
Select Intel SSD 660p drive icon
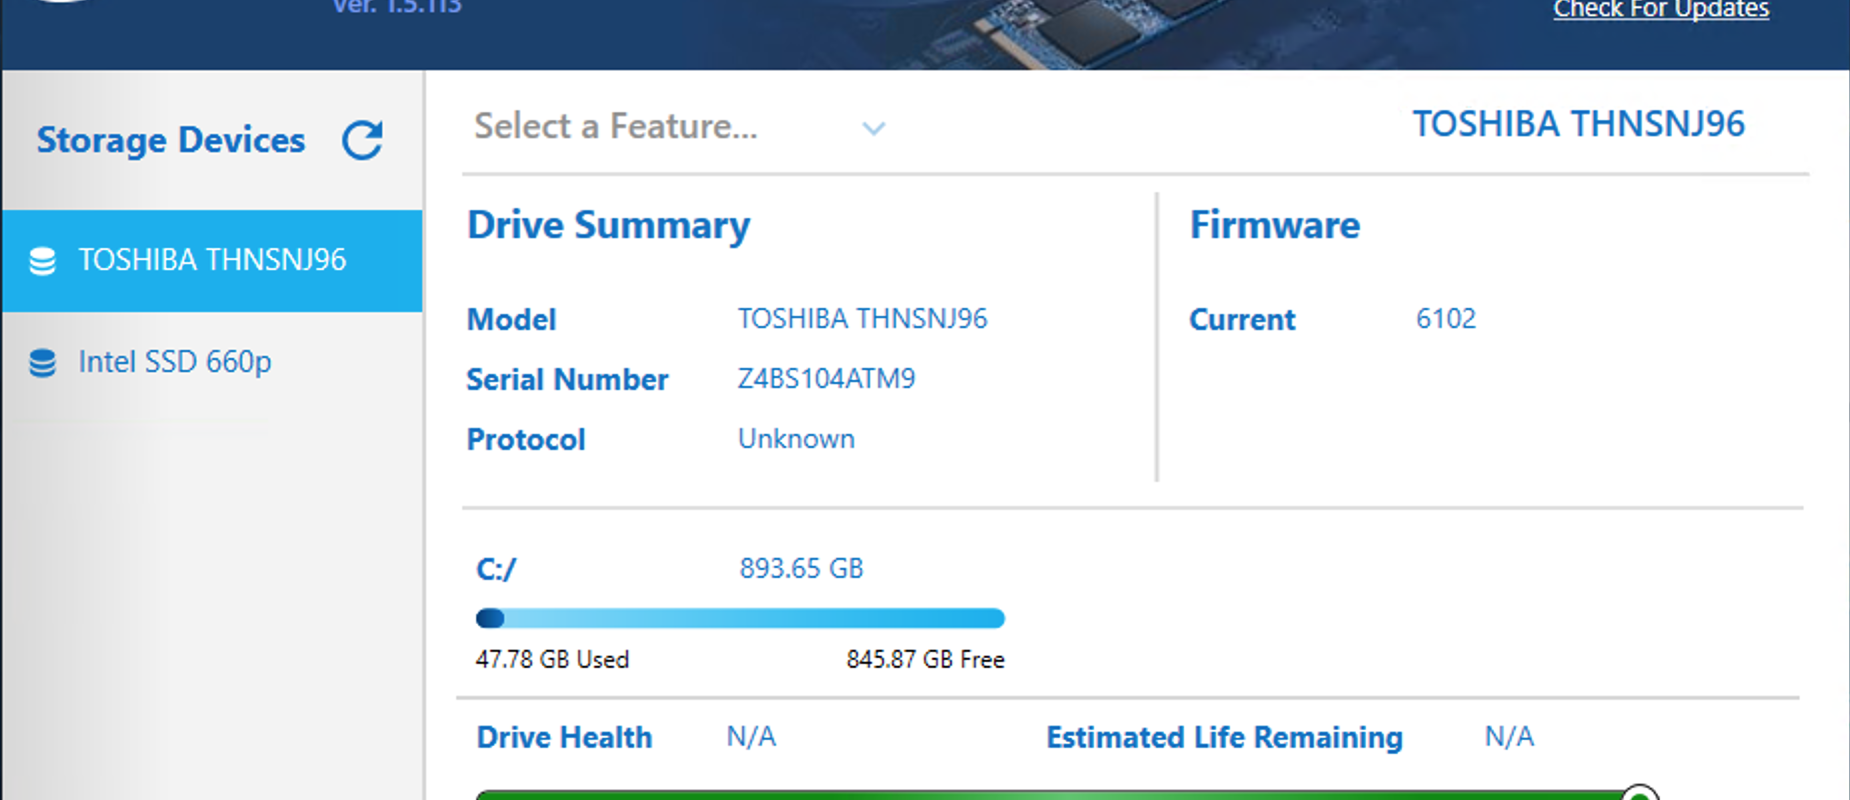pos(42,363)
